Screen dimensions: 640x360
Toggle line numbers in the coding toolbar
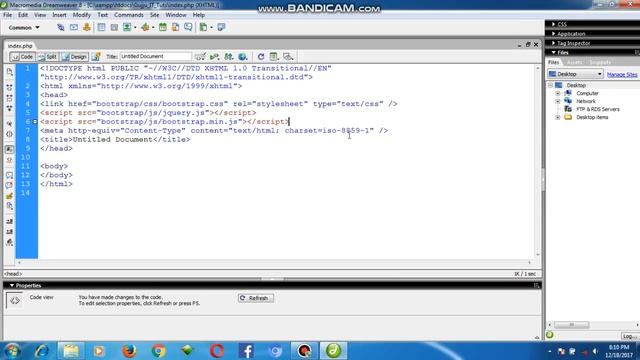[9, 149]
